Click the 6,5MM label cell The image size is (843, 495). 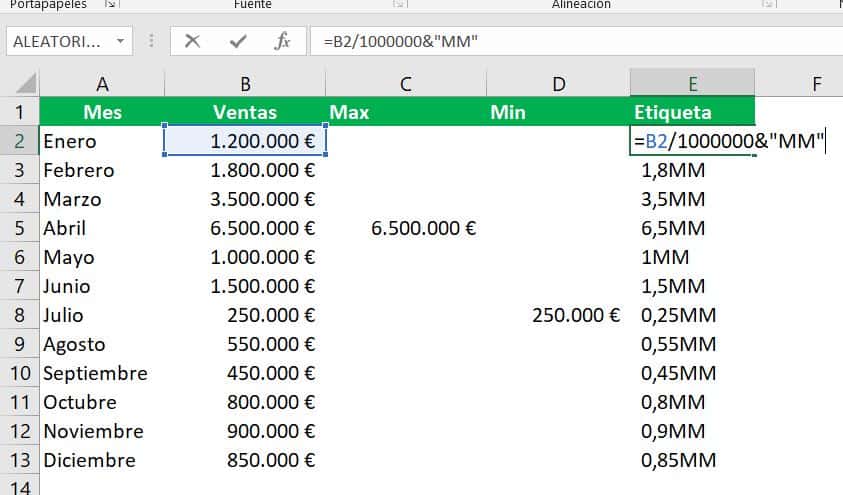[692, 228]
